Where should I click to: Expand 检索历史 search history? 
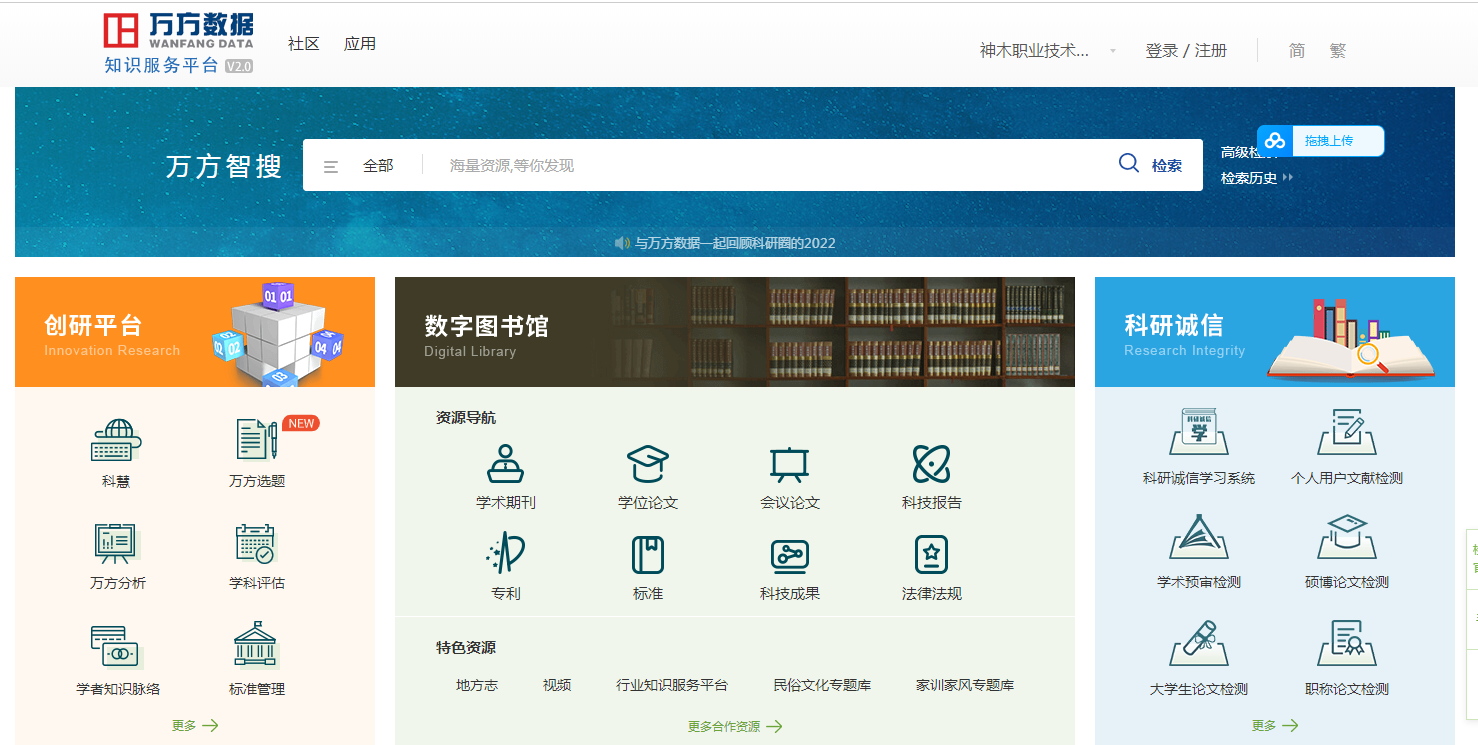(1256, 178)
